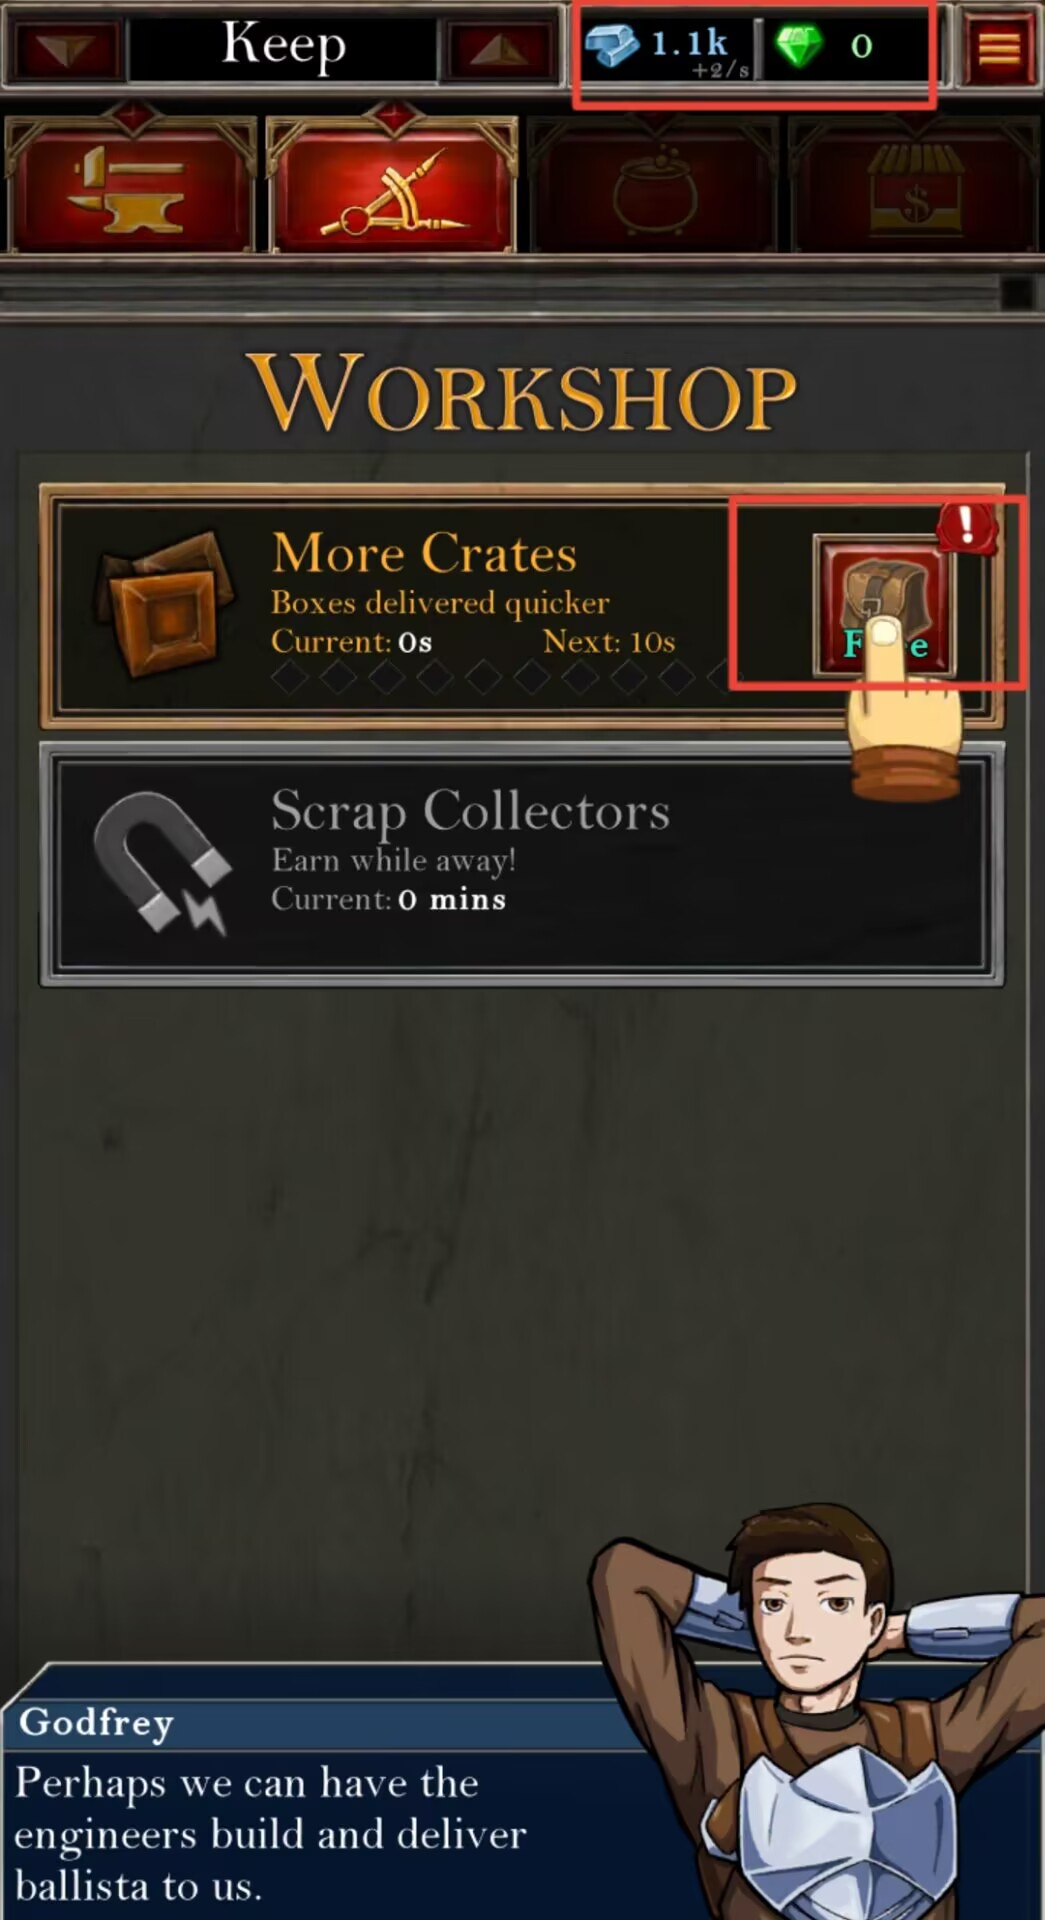Tap the Keep location label
1045x1920 pixels.
283,46
